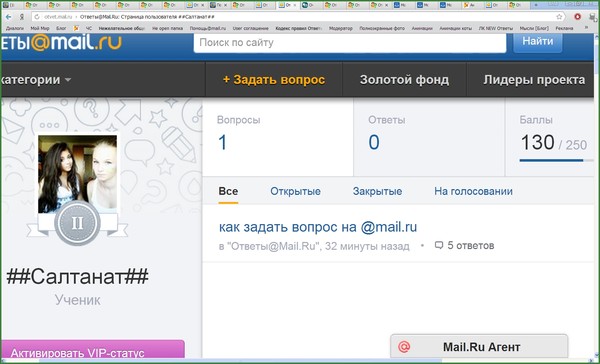Click the 5 ответов link
The width and height of the screenshot is (600, 364).
pyautogui.click(x=471, y=245)
